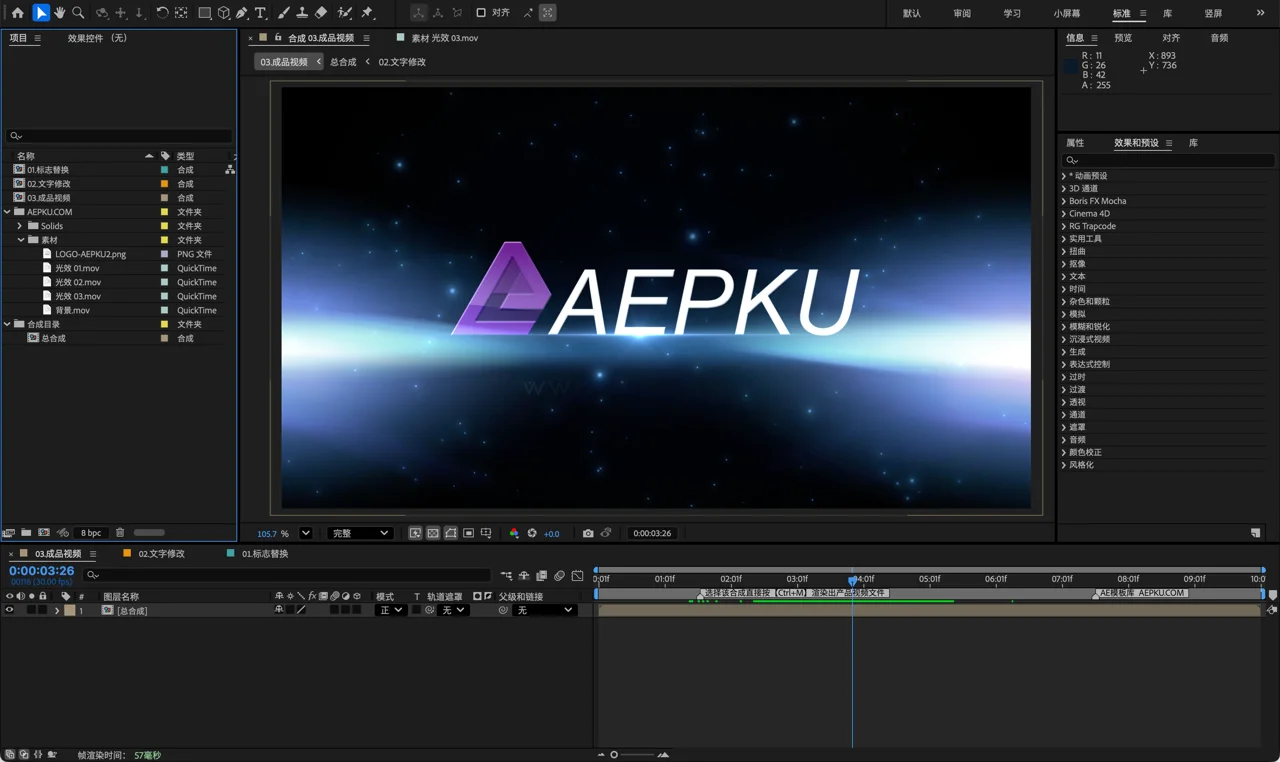The image size is (1280, 762).
Task: Click the 0:00:03:26 preview time button in viewer
Action: tap(652, 533)
